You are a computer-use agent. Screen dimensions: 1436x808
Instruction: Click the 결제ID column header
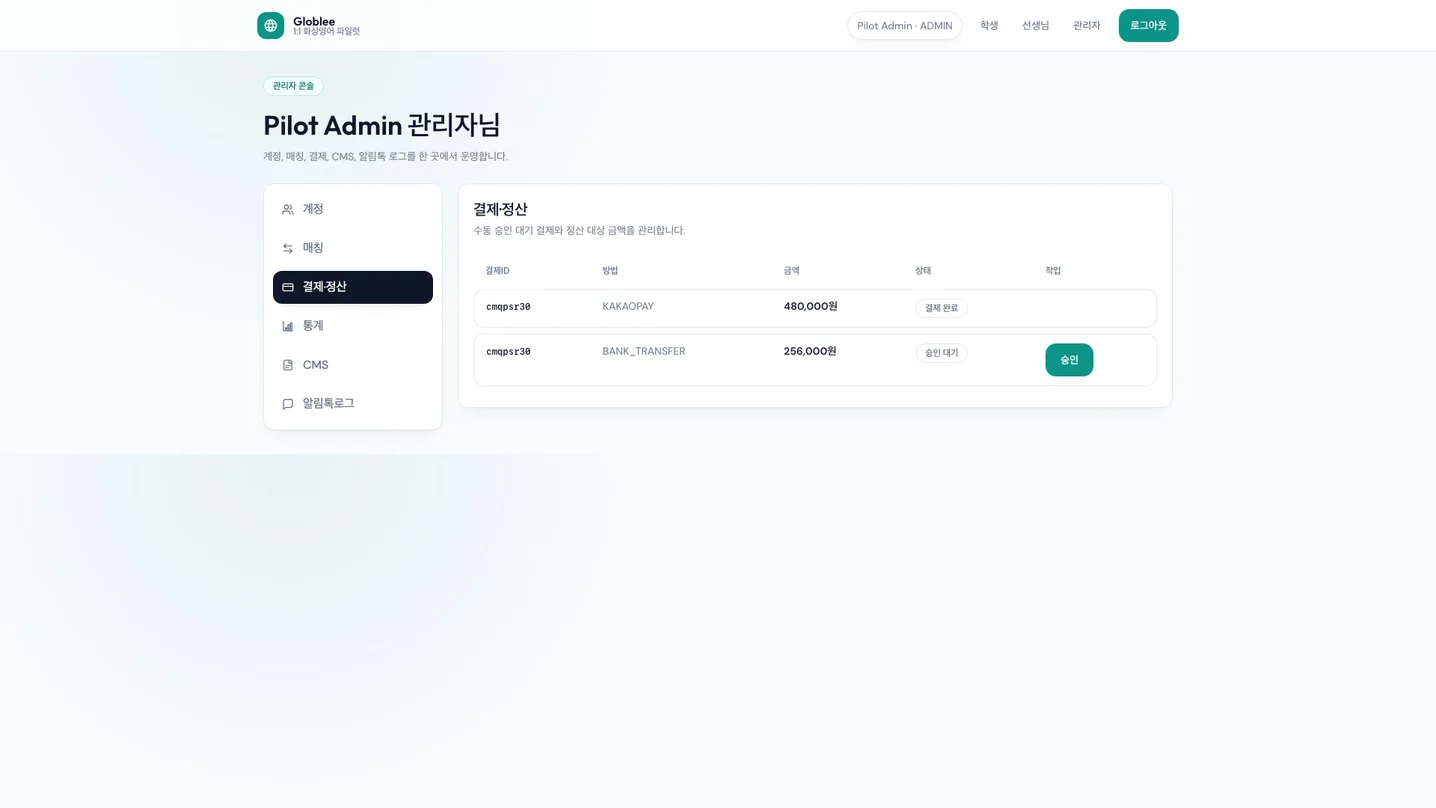(497, 271)
